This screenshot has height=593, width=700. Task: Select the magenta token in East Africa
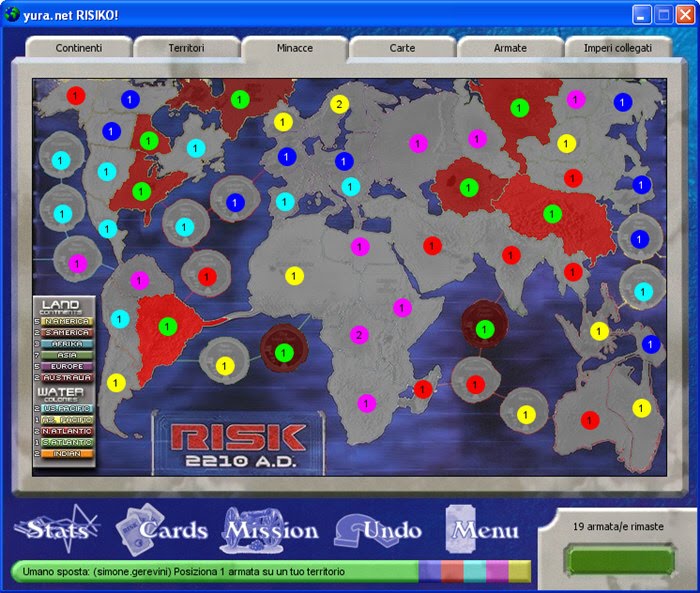(402, 308)
